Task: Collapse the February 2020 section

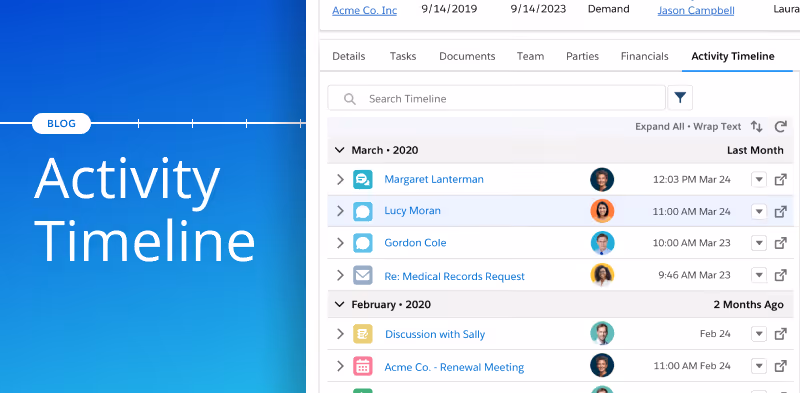Action: pyautogui.click(x=339, y=304)
